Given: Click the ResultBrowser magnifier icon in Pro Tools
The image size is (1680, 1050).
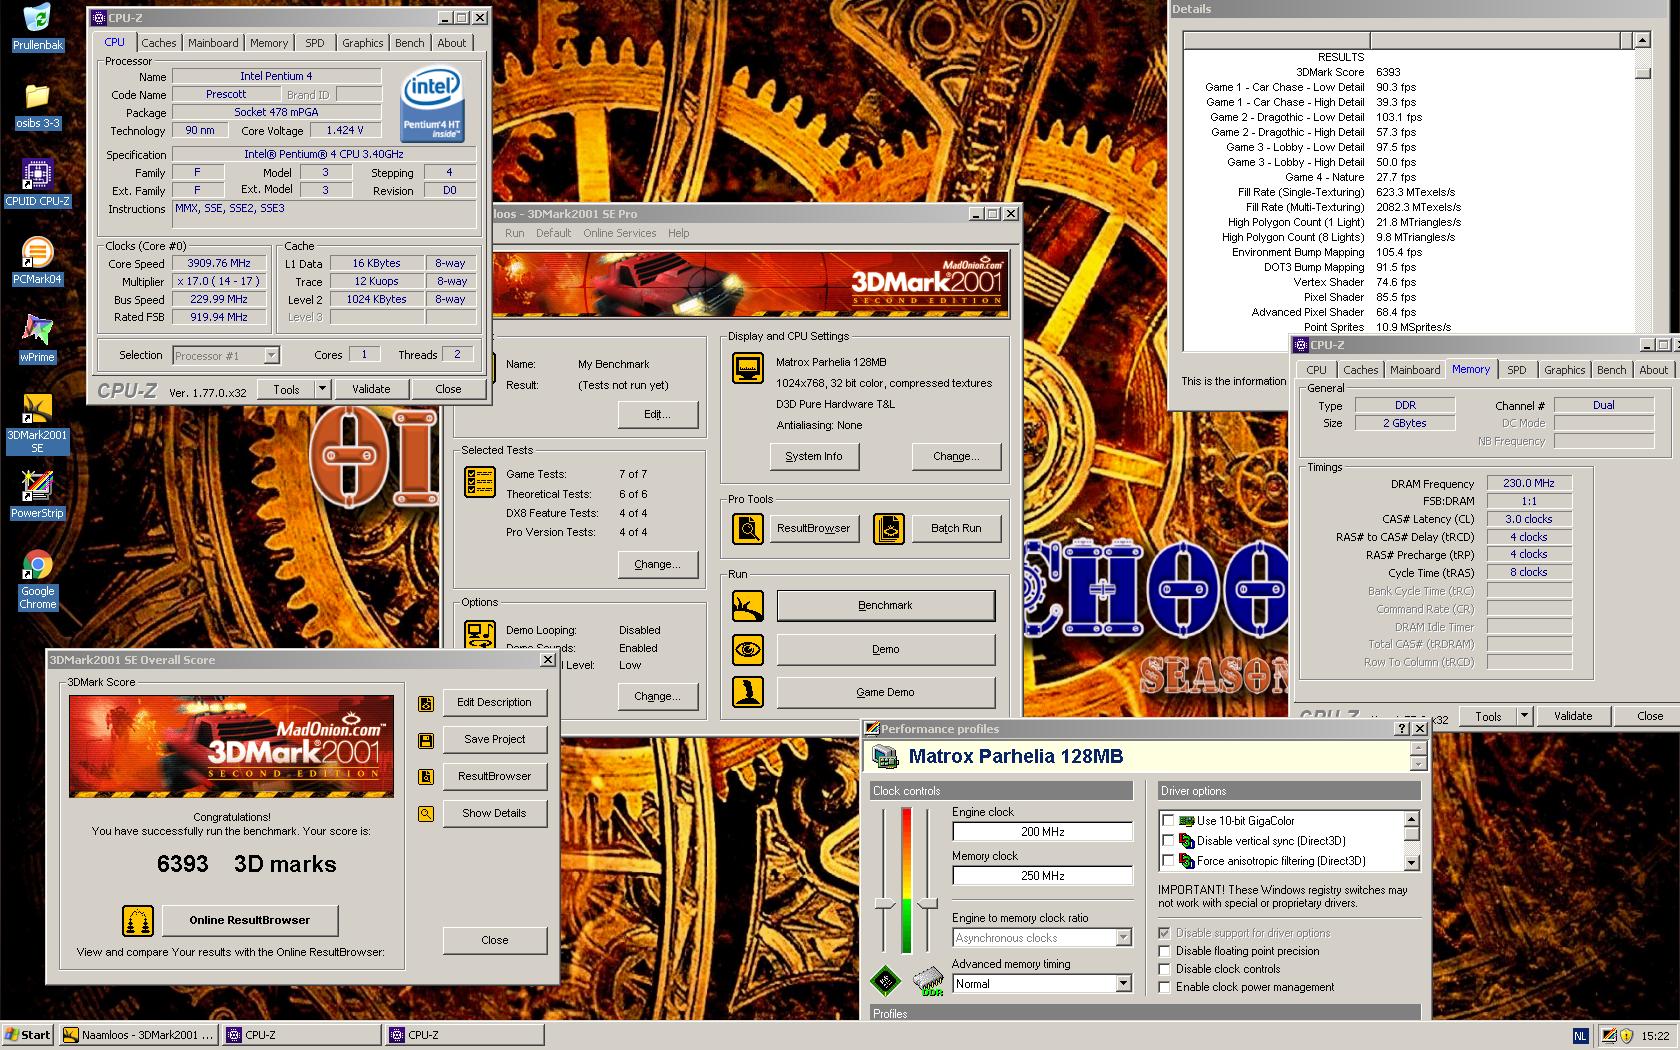Looking at the screenshot, I should coord(747,528).
